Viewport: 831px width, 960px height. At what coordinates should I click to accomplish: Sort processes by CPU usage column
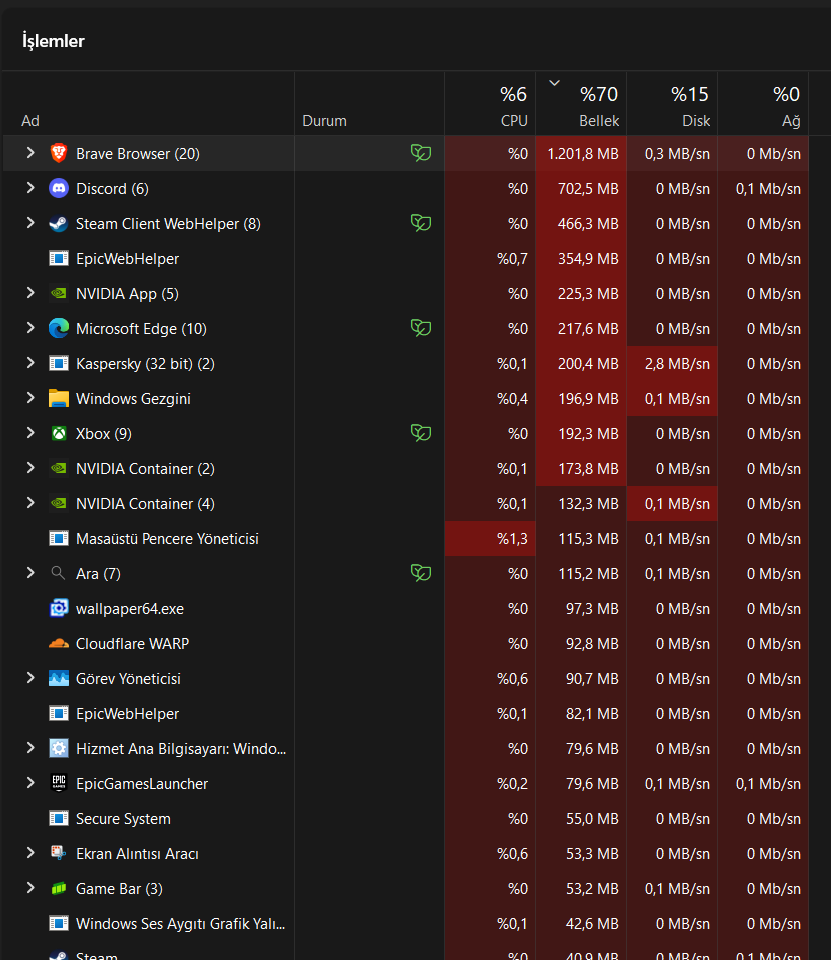[x=490, y=103]
